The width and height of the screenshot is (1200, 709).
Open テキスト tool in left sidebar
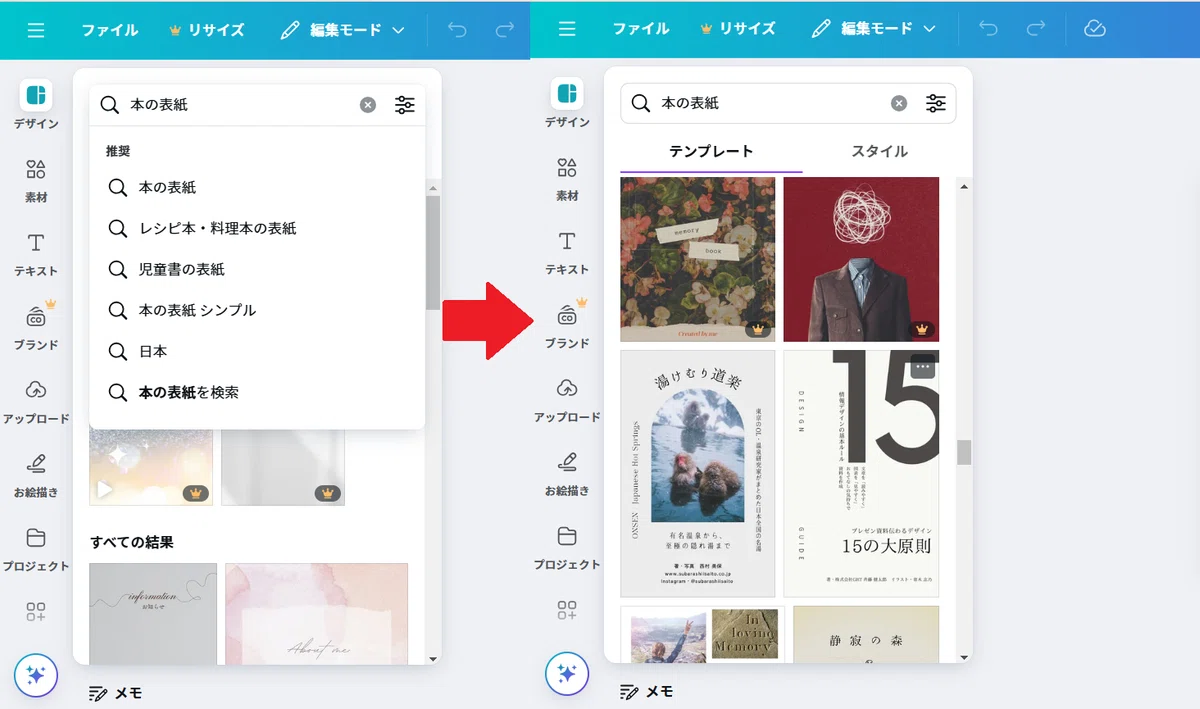click(x=36, y=255)
